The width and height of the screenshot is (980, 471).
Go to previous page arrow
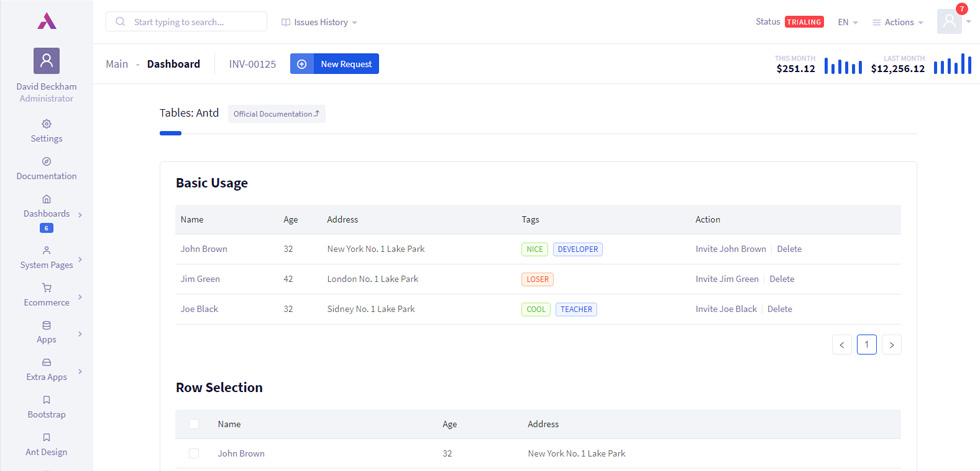point(842,345)
